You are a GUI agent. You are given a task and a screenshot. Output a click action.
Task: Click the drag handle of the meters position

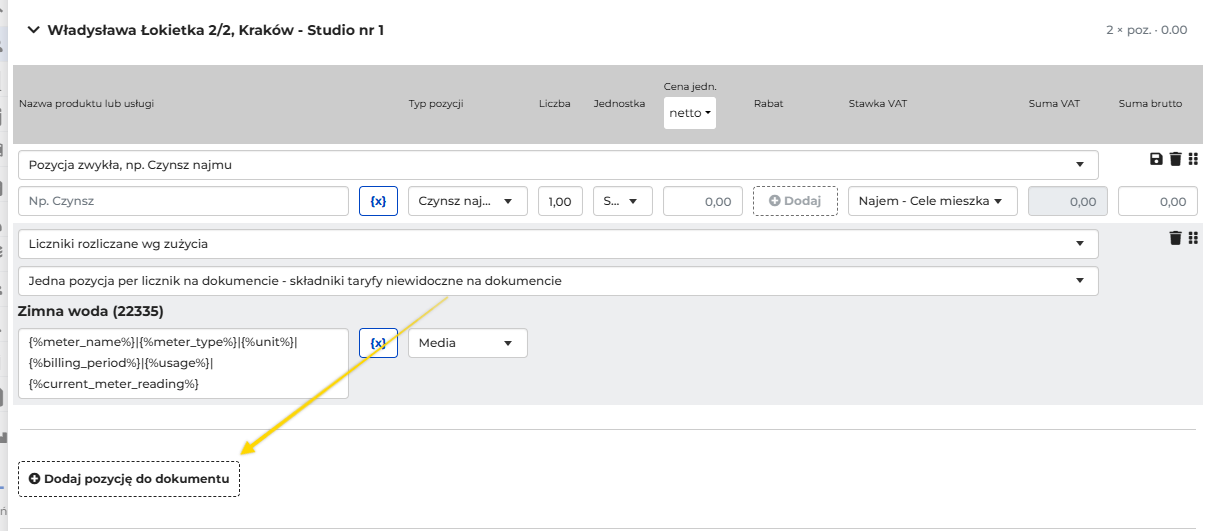coord(1192,238)
